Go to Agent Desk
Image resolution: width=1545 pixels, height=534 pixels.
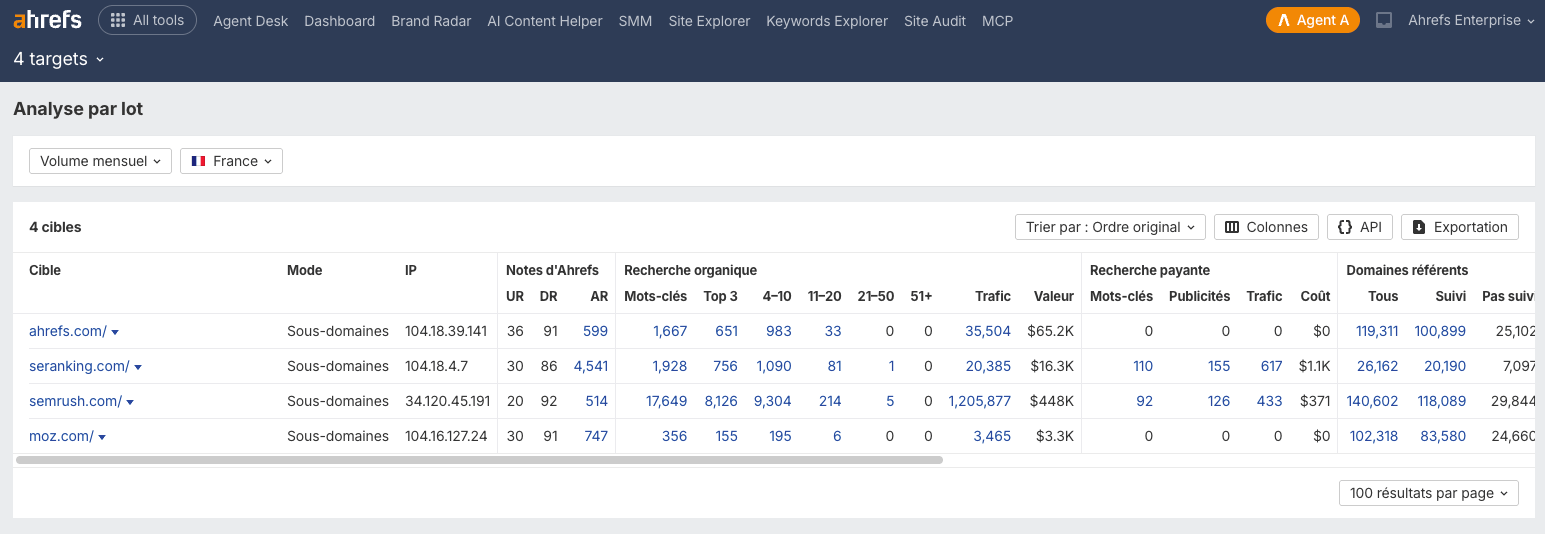coord(251,21)
